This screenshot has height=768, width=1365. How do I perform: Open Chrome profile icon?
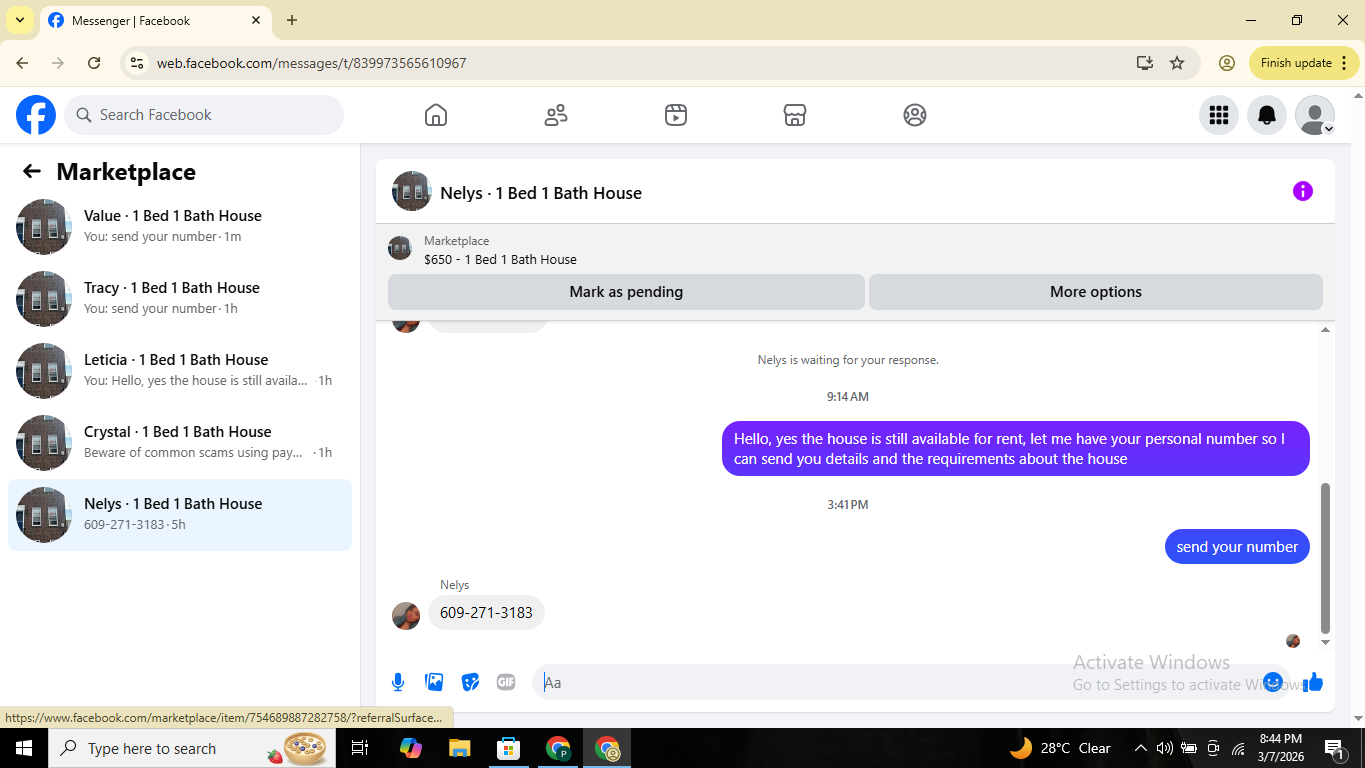click(x=1227, y=63)
